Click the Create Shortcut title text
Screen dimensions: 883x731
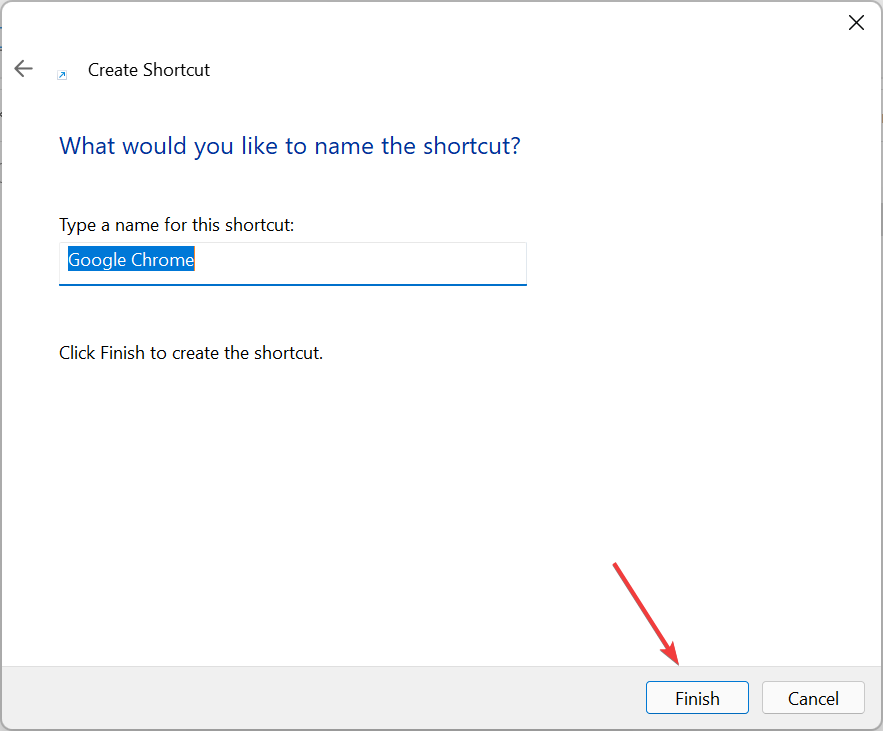(x=148, y=70)
